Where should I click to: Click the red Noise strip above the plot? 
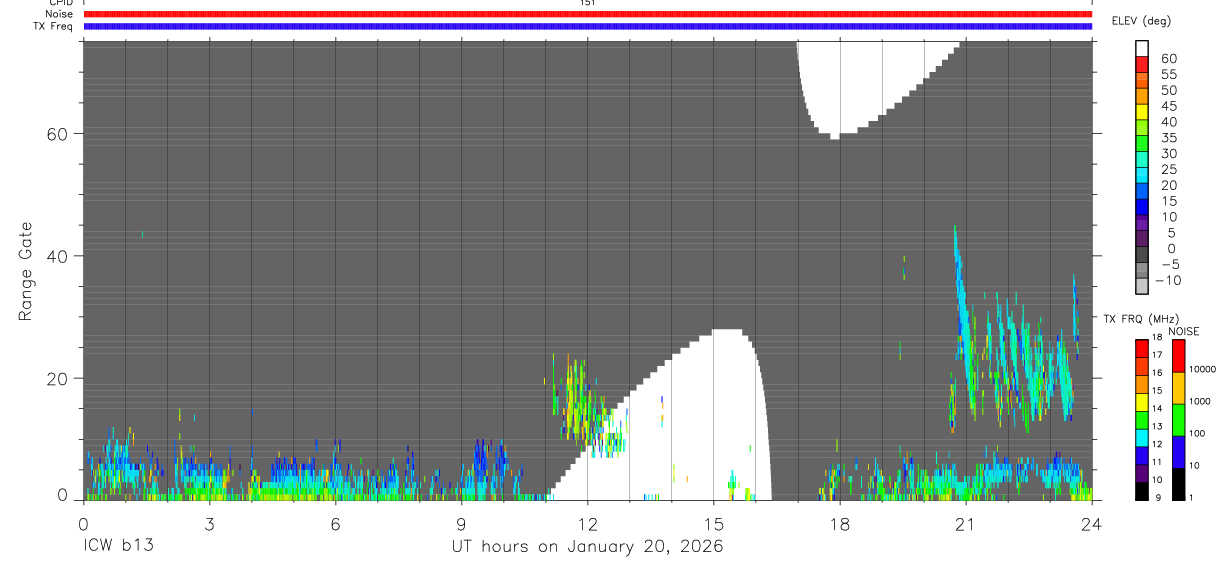[587, 14]
